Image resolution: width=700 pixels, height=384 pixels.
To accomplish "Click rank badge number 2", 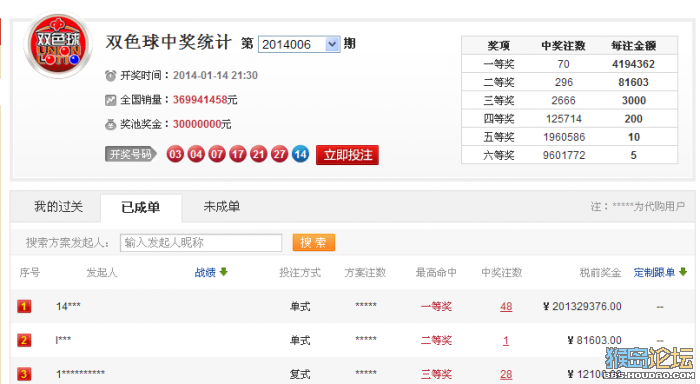I will tap(24, 340).
